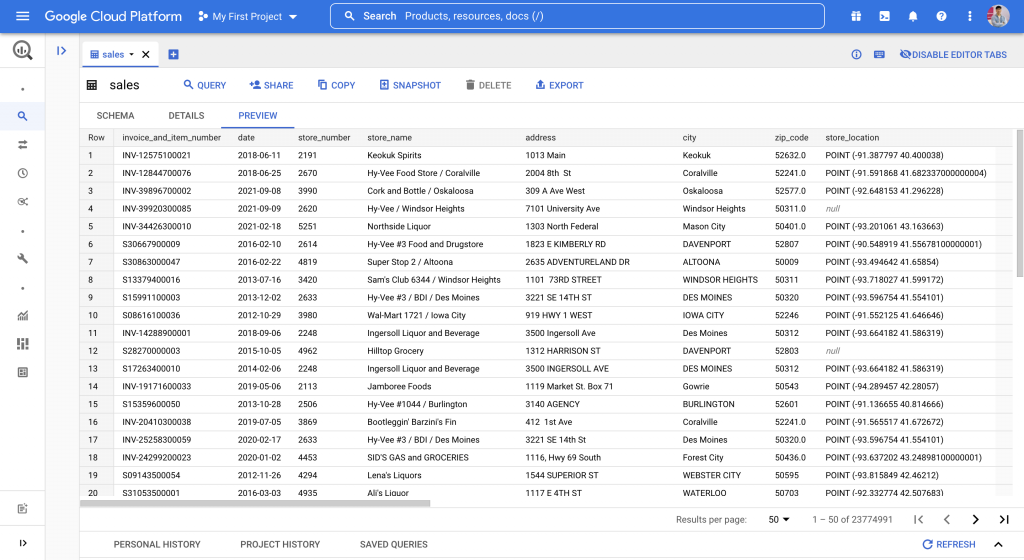Open Capacity management icon in sidebar
Viewport: 1024px width, 560px height.
(22, 344)
